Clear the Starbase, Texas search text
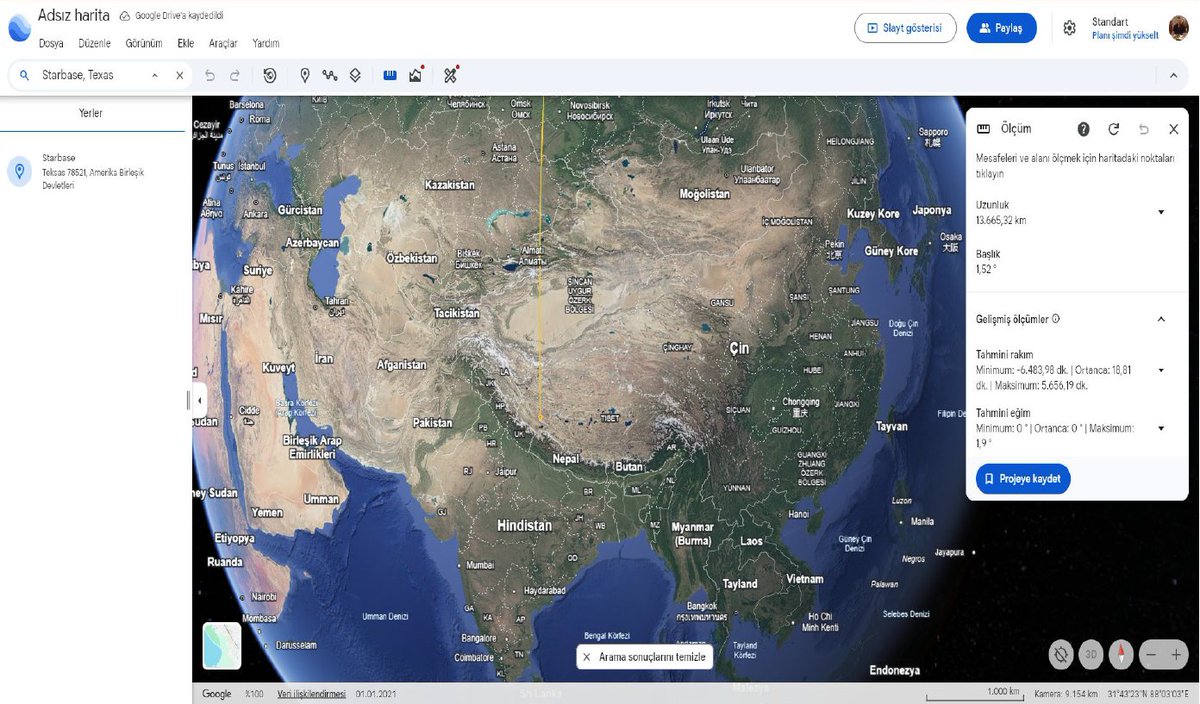The height and width of the screenshot is (704, 1200). 180,75
